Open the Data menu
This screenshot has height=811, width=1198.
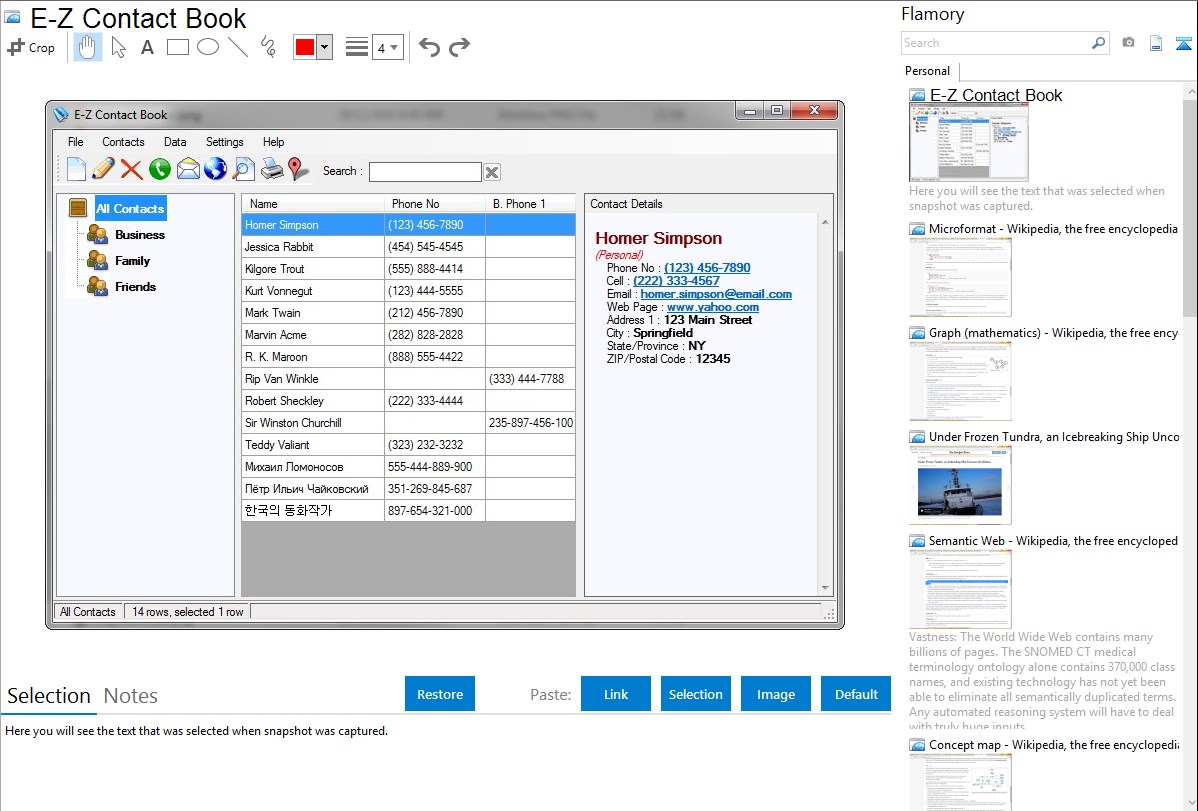click(x=175, y=142)
